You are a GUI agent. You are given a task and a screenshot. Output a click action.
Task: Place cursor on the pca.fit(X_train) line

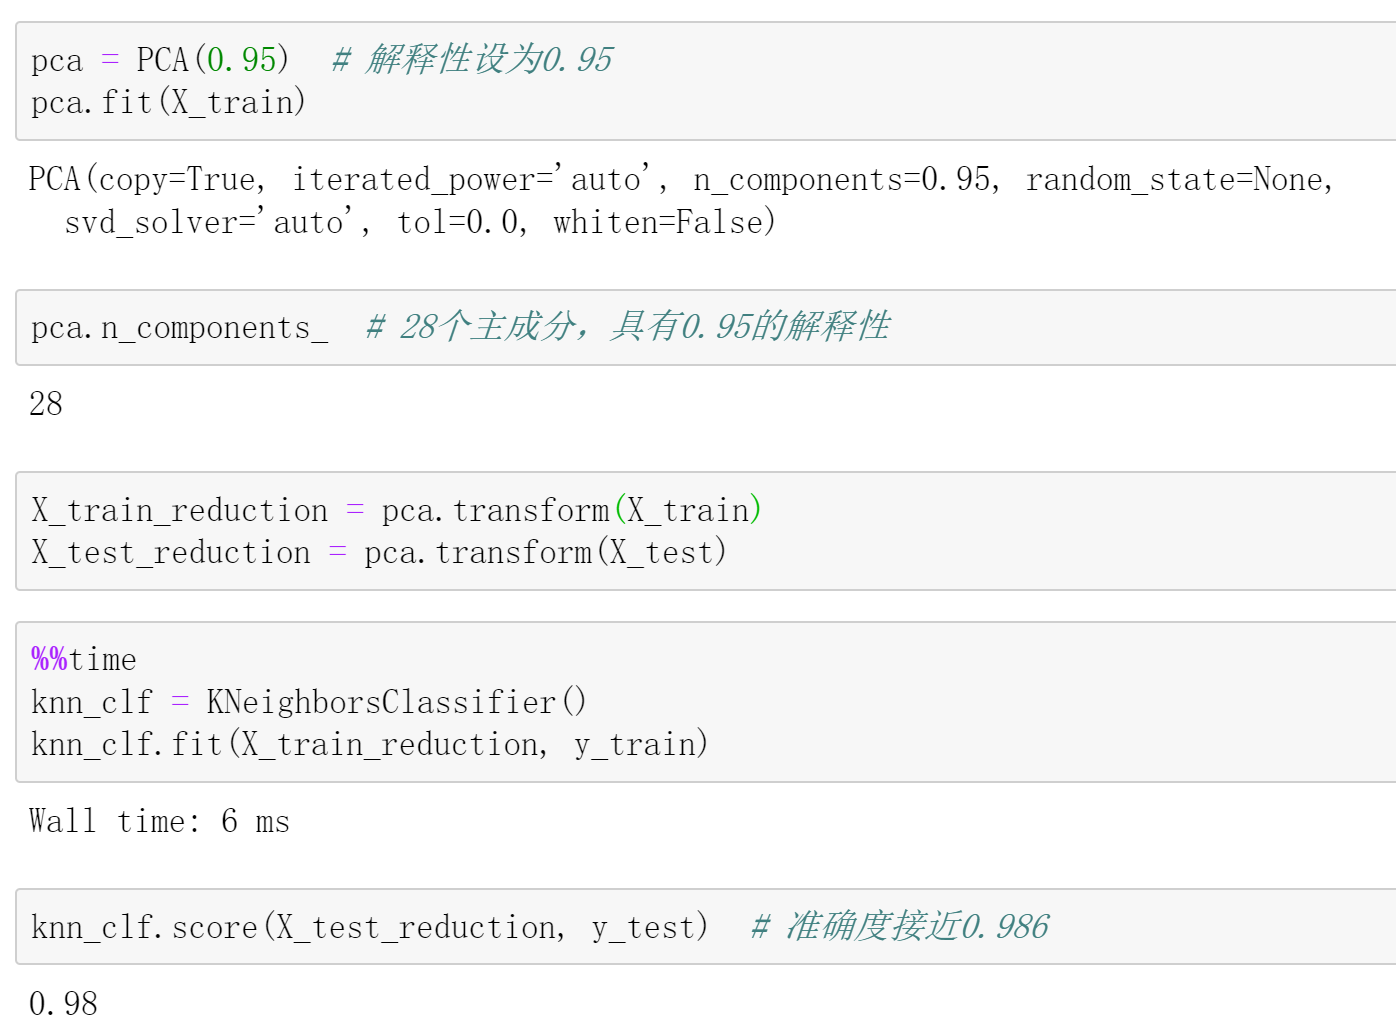pos(168,102)
